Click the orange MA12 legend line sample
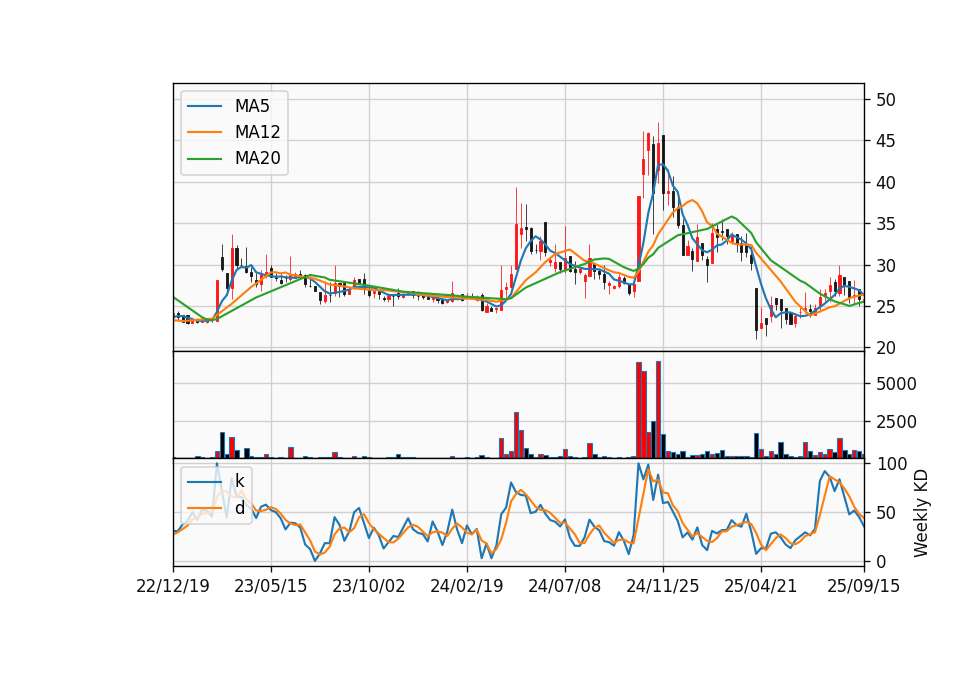The image size is (960, 690). point(204,132)
